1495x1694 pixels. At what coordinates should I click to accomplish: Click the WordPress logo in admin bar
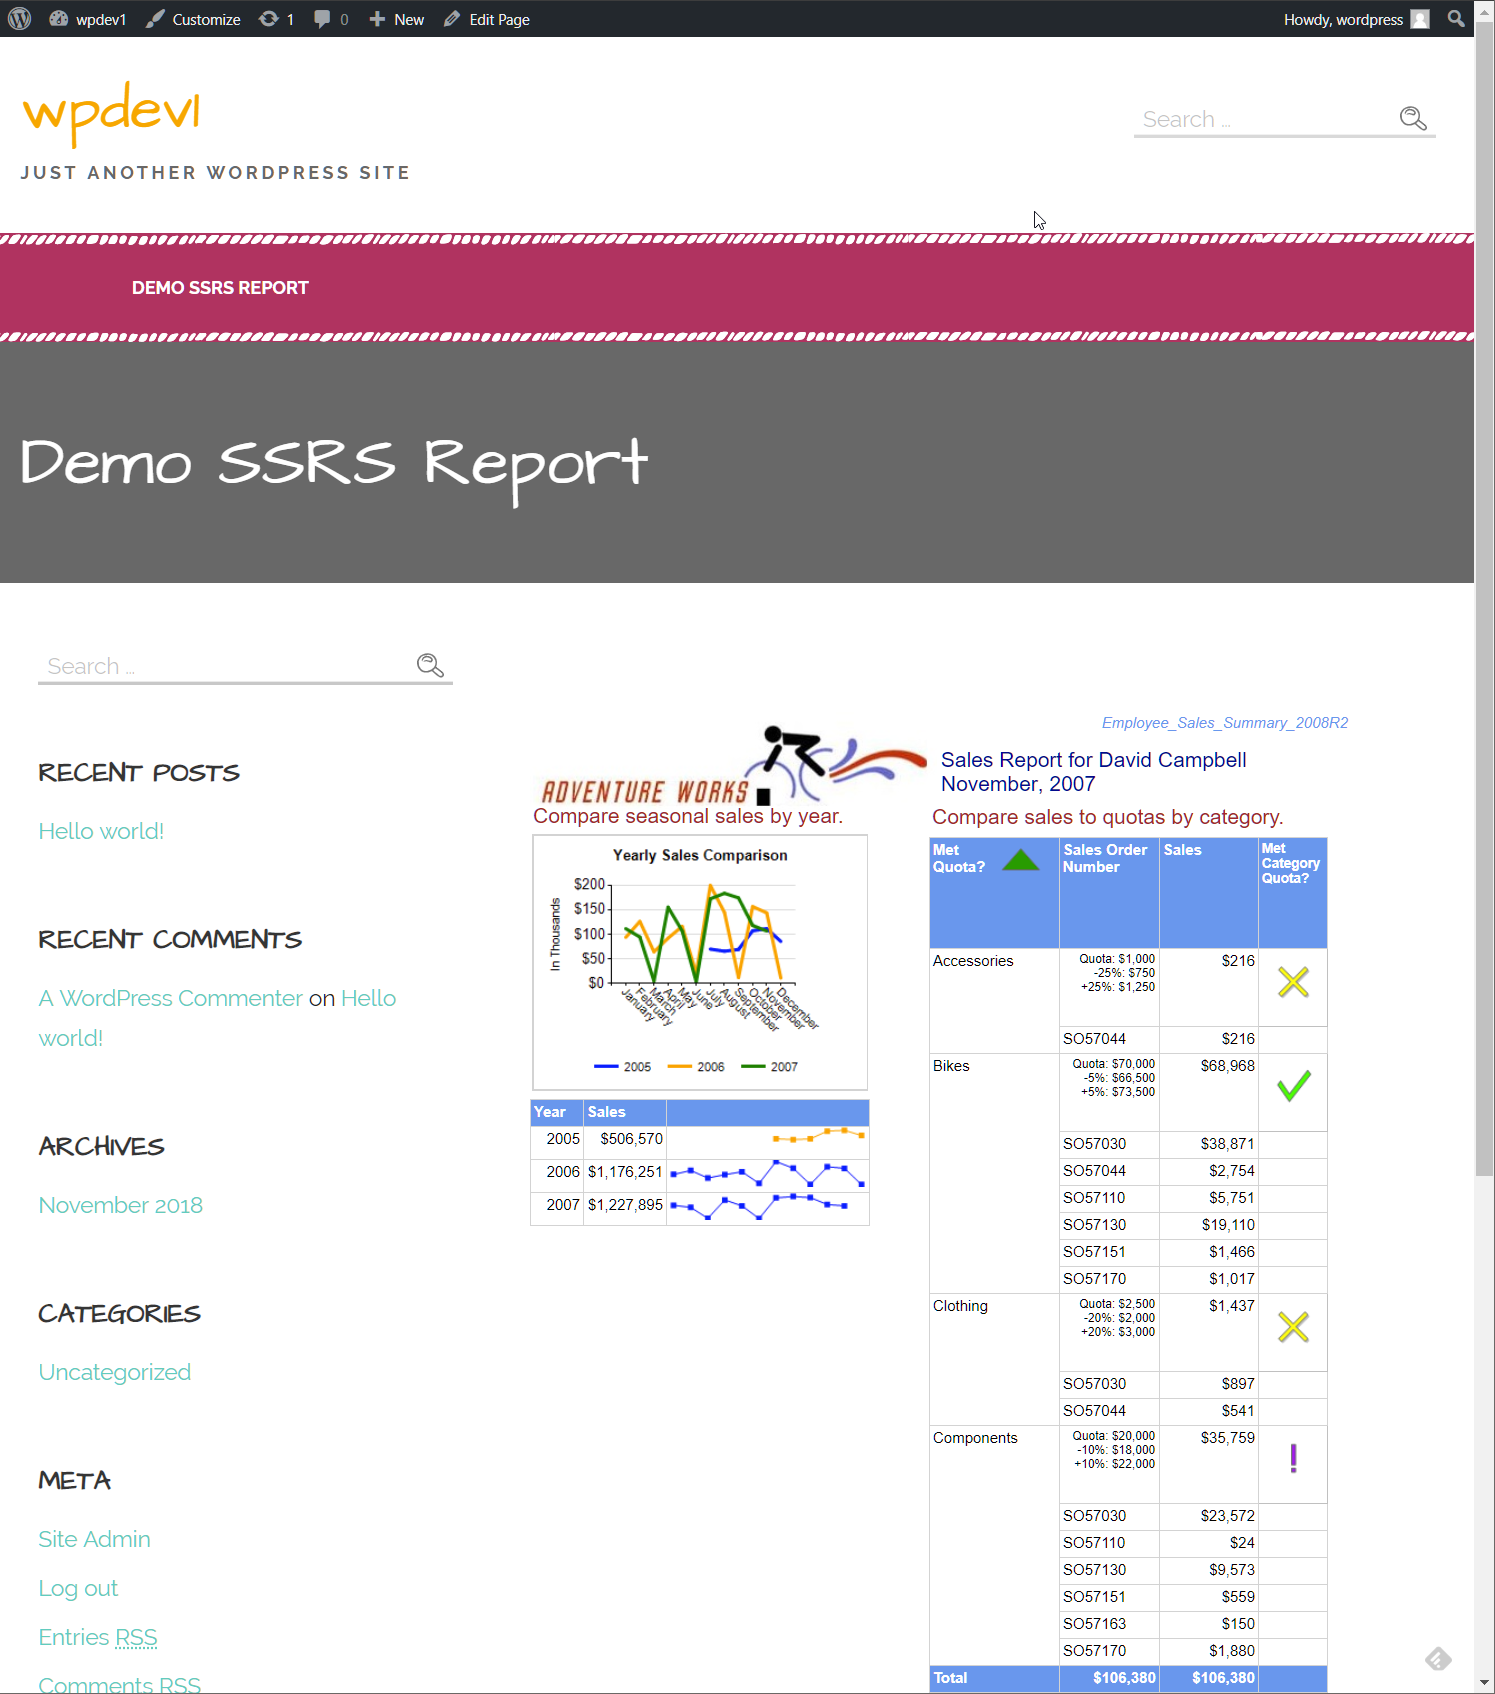pyautogui.click(x=19, y=19)
